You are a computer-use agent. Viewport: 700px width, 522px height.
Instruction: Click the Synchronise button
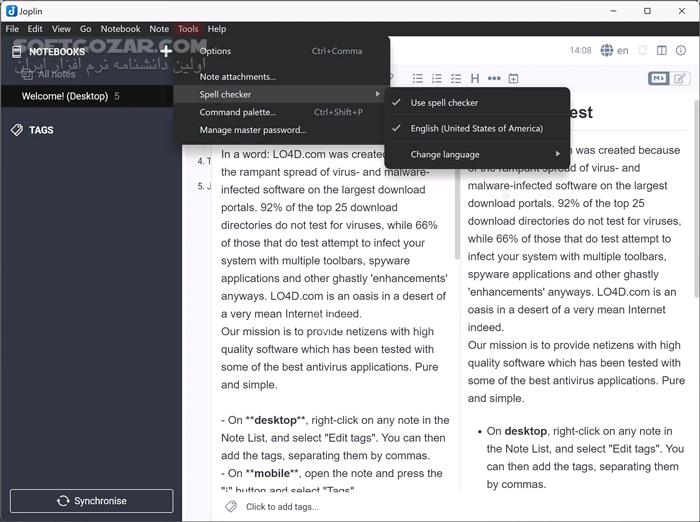[x=92, y=501]
